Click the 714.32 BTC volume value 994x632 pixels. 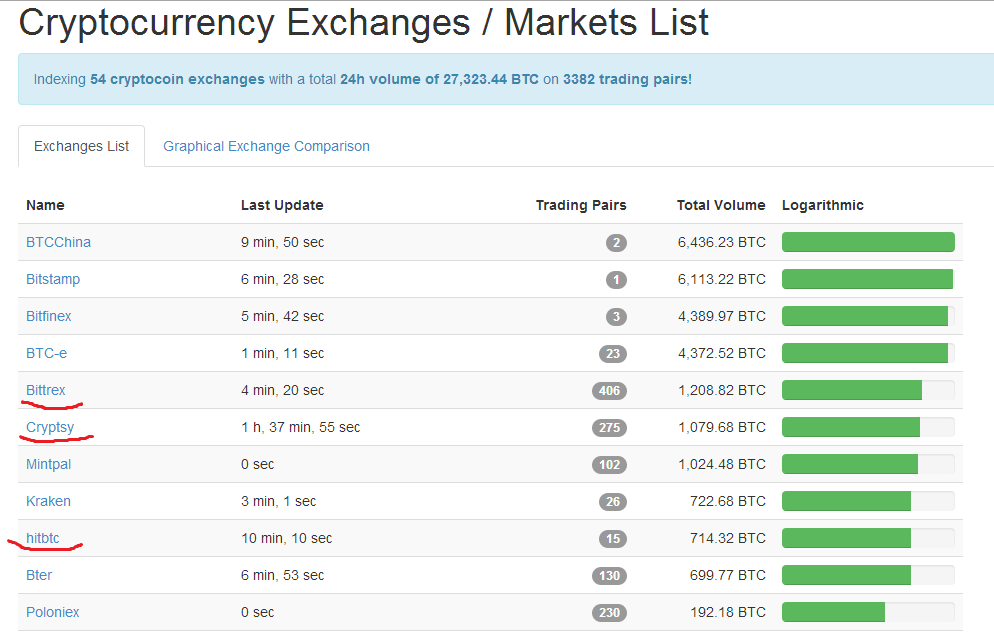point(728,538)
